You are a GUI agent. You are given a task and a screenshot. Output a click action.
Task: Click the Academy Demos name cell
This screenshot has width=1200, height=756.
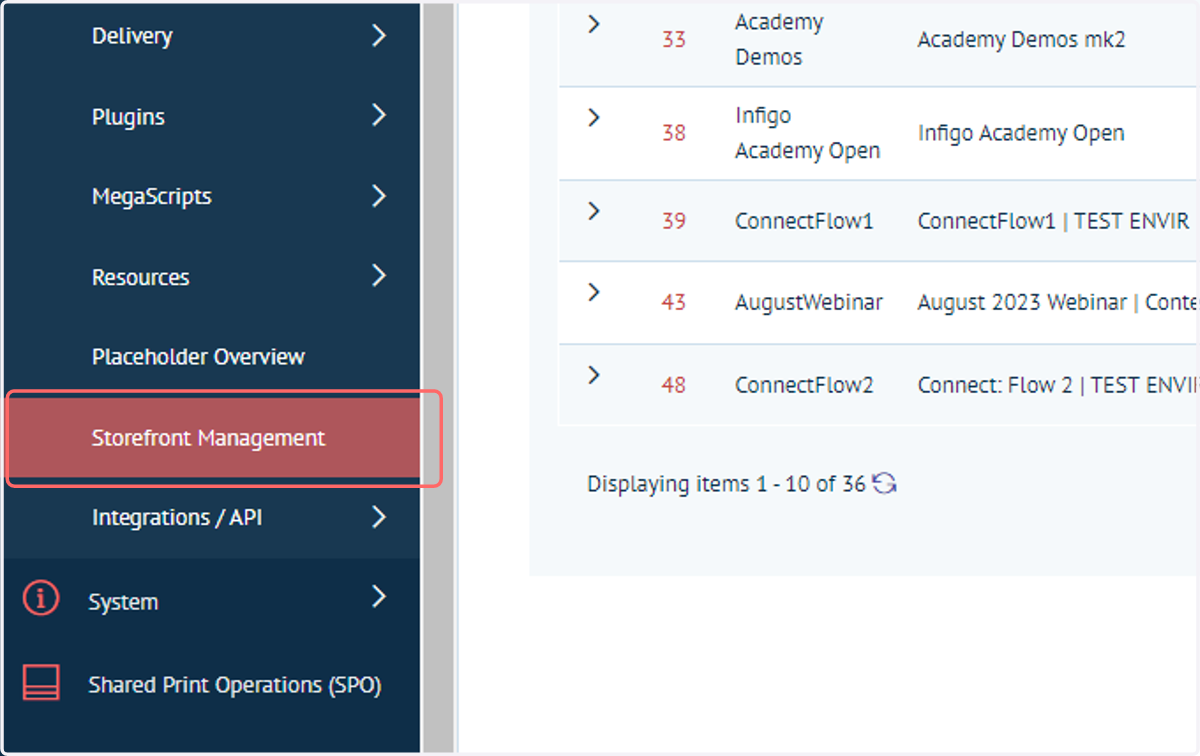click(779, 39)
